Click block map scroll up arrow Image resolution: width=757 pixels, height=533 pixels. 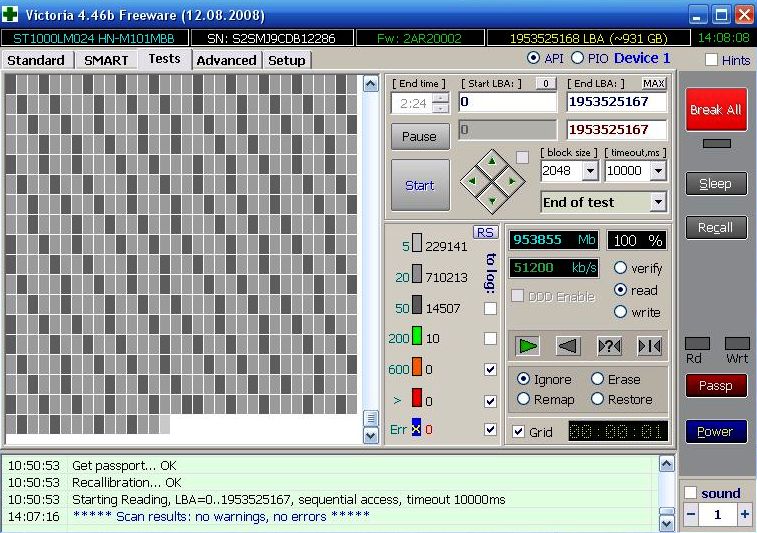(x=370, y=84)
